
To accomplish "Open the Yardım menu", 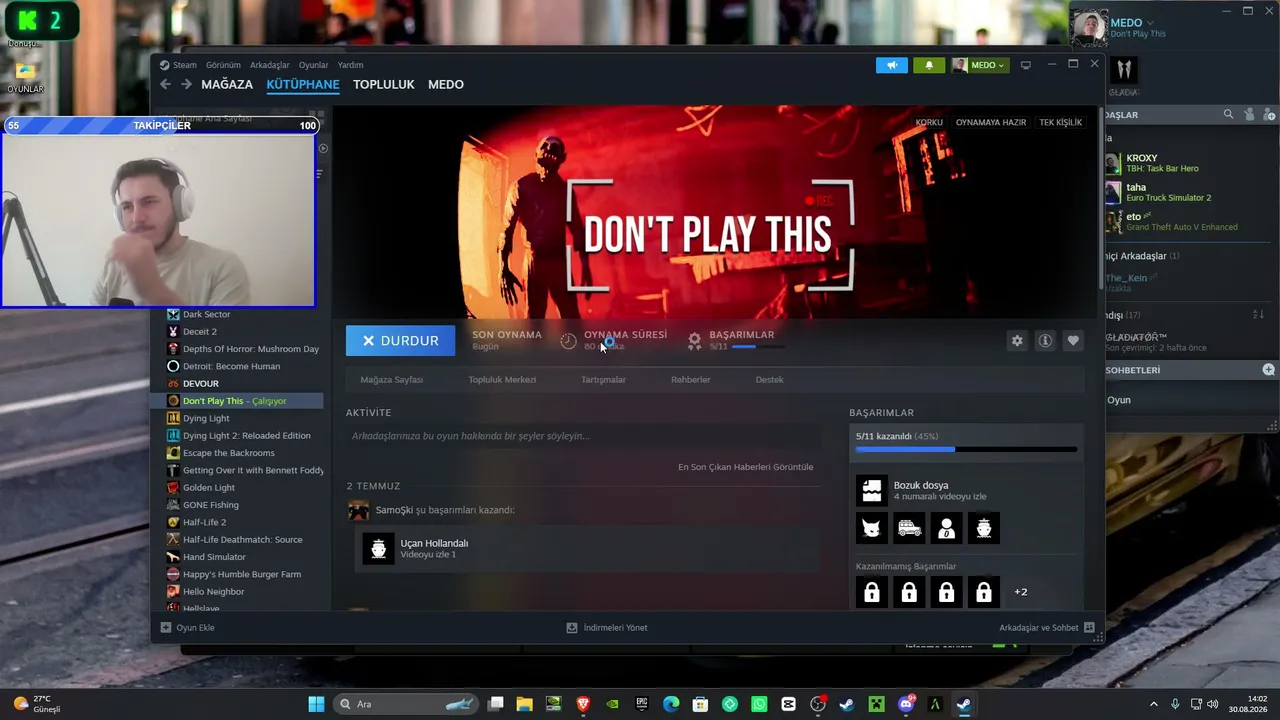I will [350, 65].
